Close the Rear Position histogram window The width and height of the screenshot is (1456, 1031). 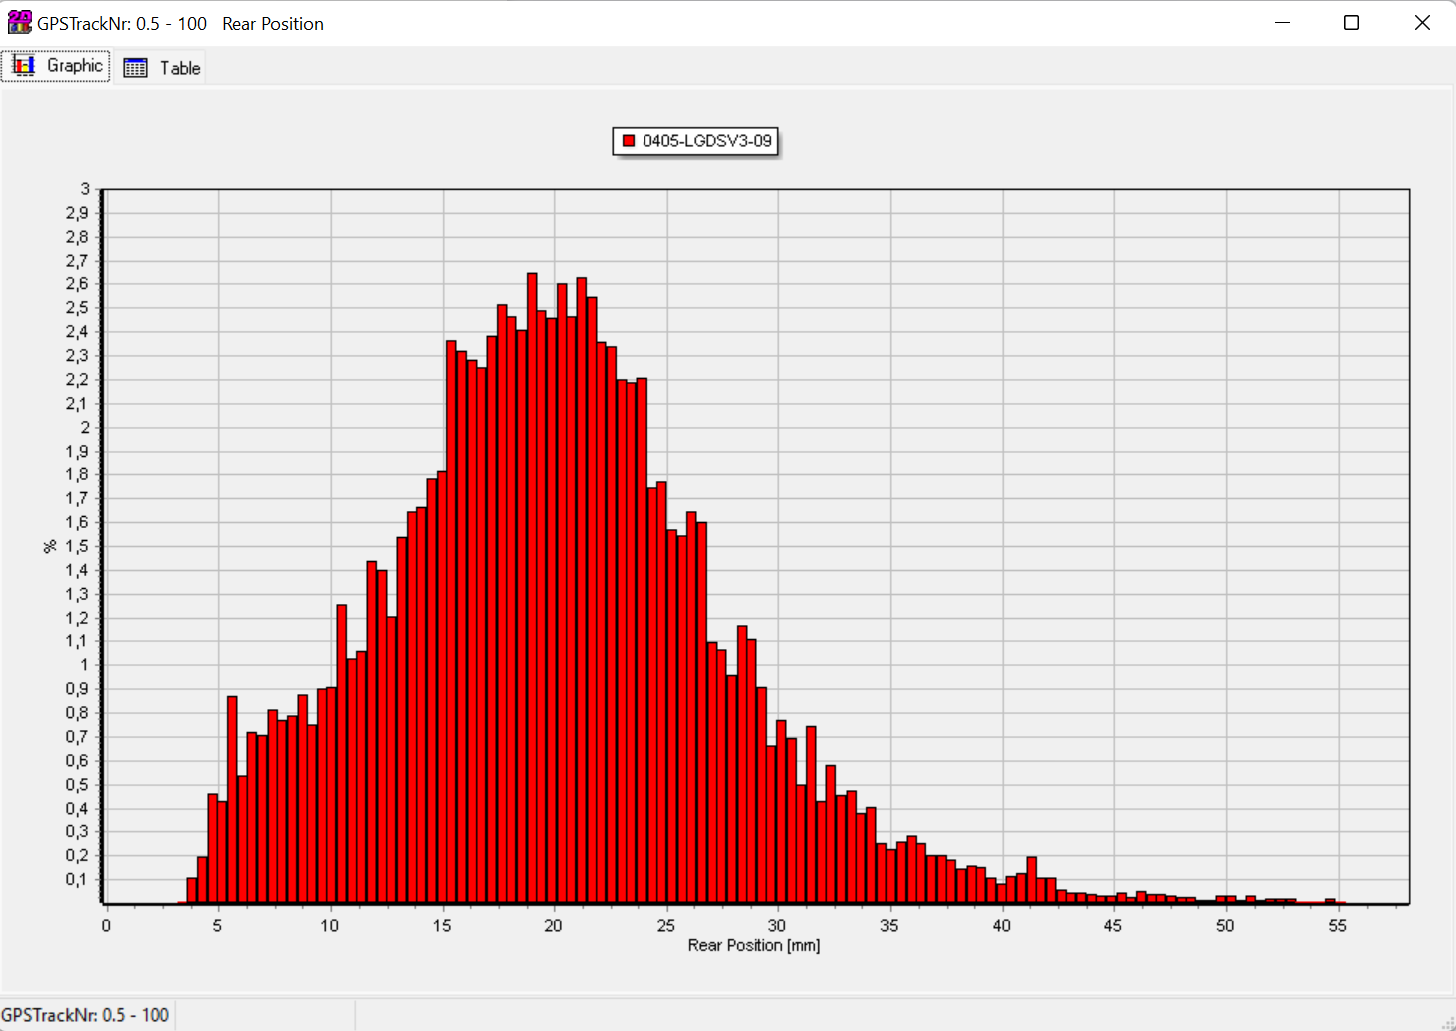1421,23
